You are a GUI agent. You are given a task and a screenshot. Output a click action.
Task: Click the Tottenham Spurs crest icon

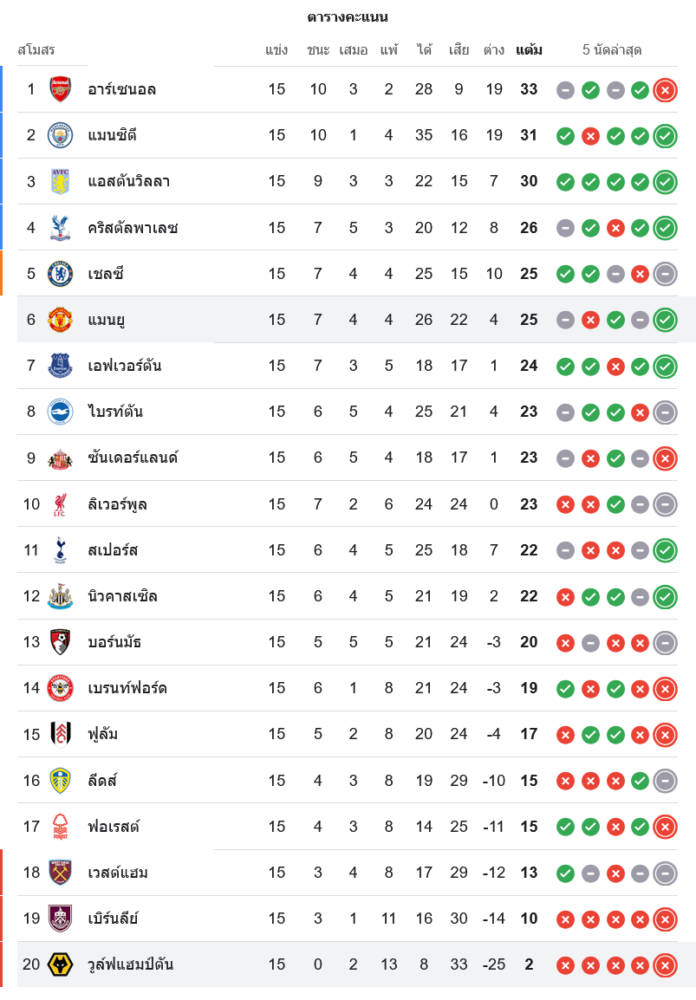60,550
